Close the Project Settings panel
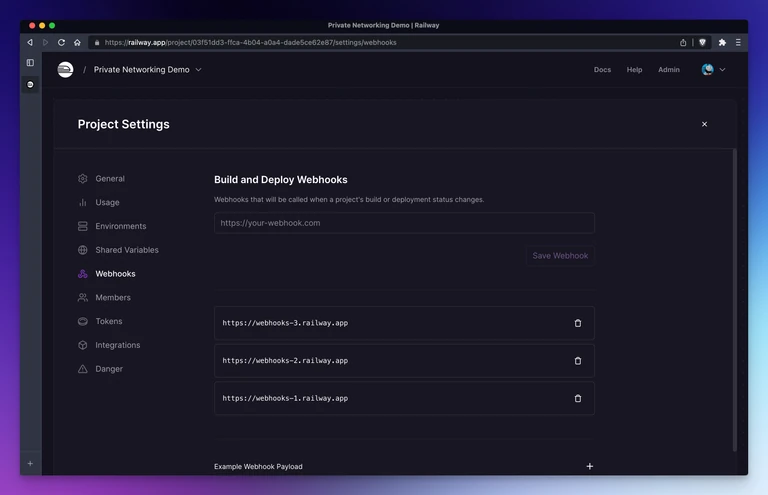 (704, 124)
